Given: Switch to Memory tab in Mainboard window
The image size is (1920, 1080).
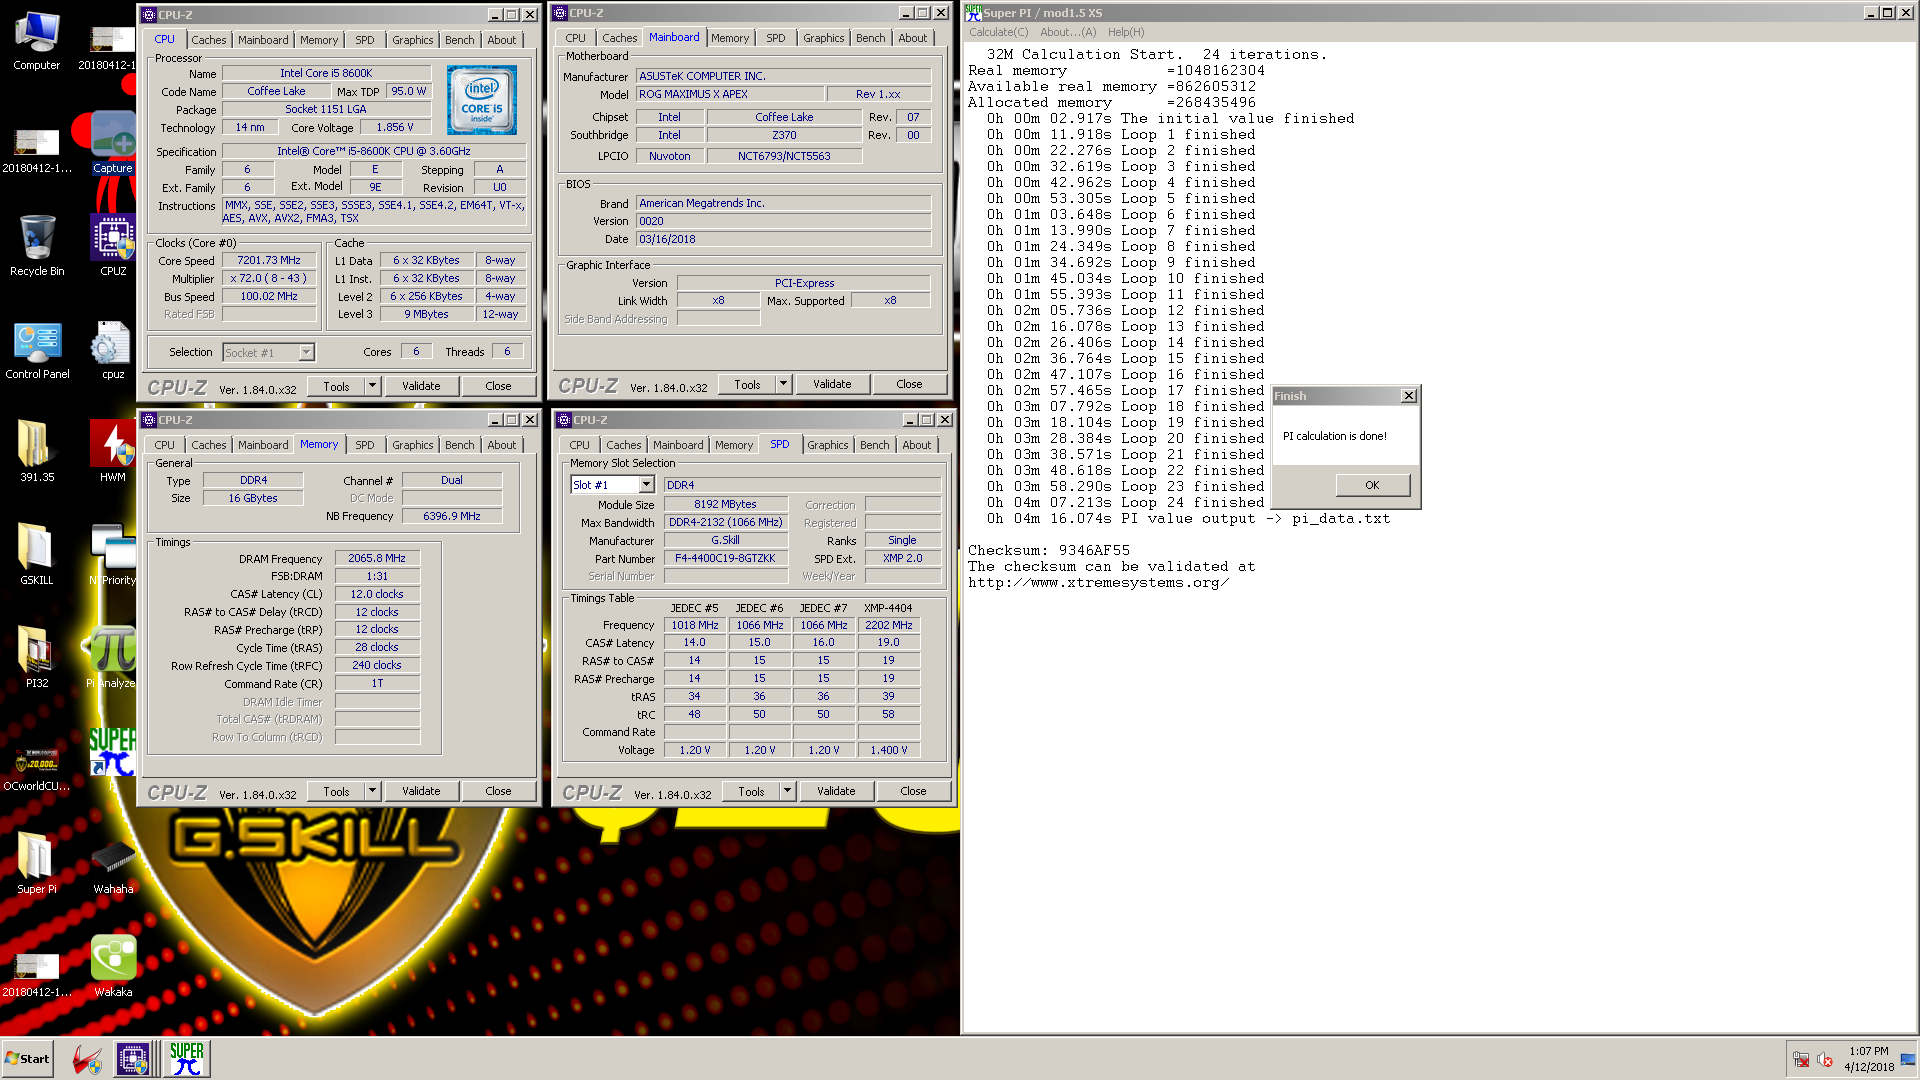Looking at the screenshot, I should [x=730, y=38].
